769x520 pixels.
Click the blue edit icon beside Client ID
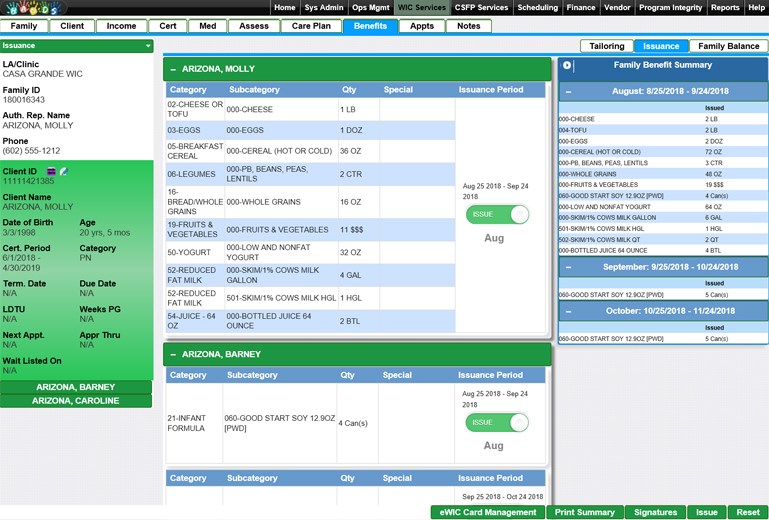tap(63, 171)
